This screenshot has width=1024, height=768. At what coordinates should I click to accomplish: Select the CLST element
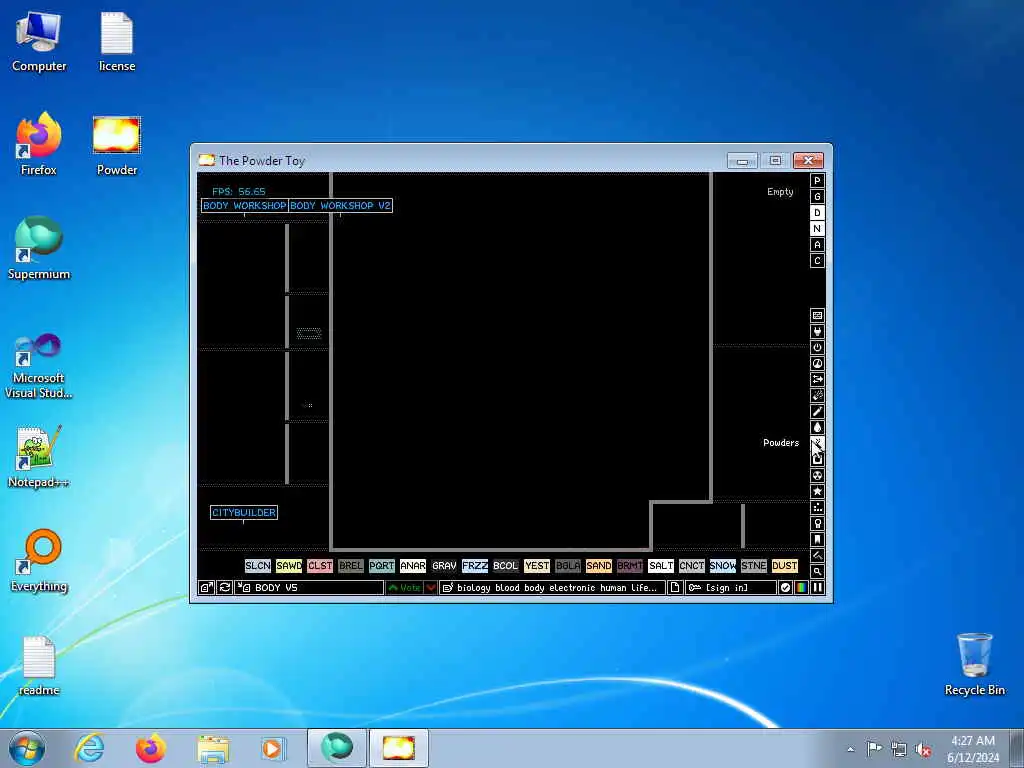[x=320, y=566]
